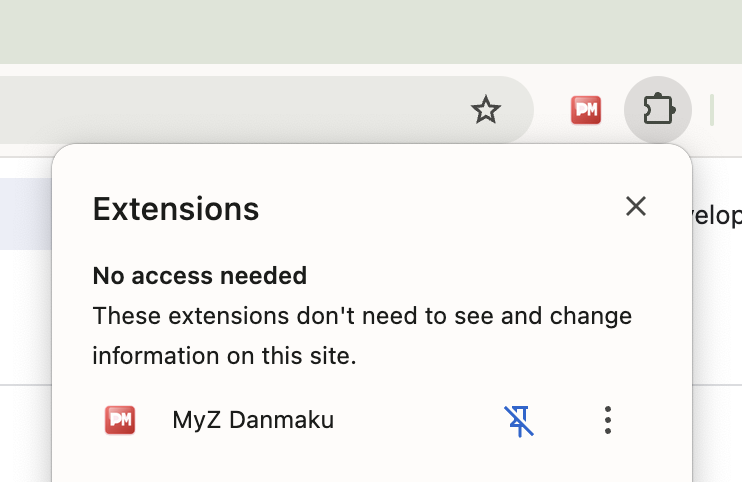Click the empty area below MyZ Danmaku row
Screen dimensions: 742x482
point(370,462)
